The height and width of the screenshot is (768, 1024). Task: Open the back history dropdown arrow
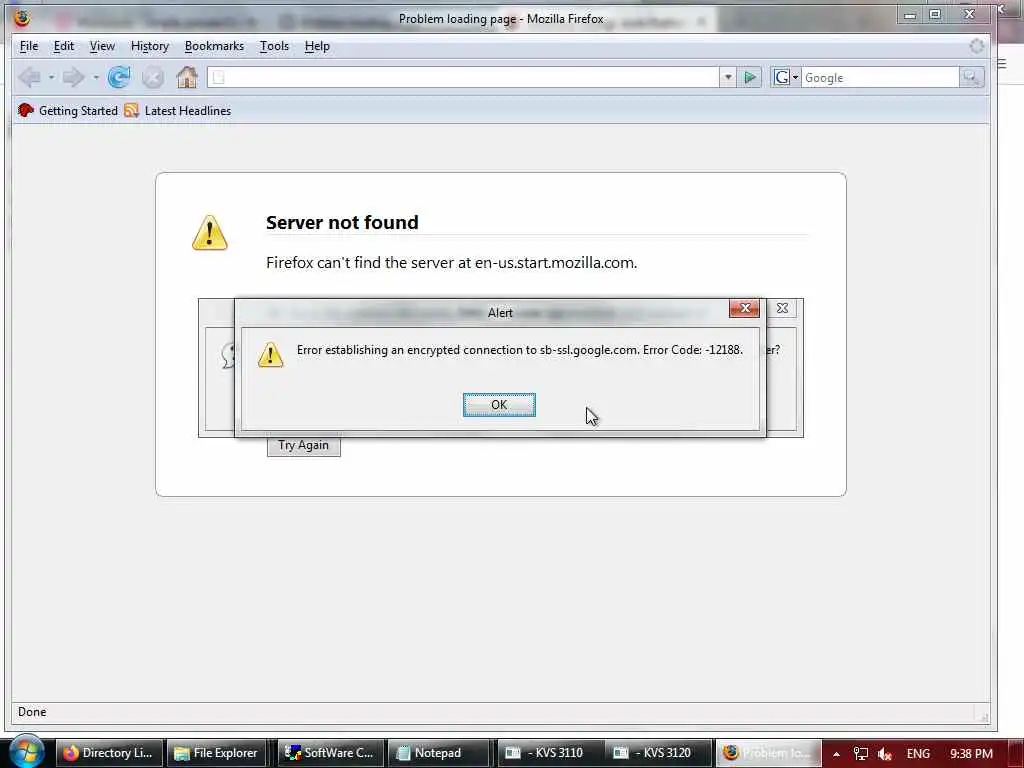[x=51, y=78]
